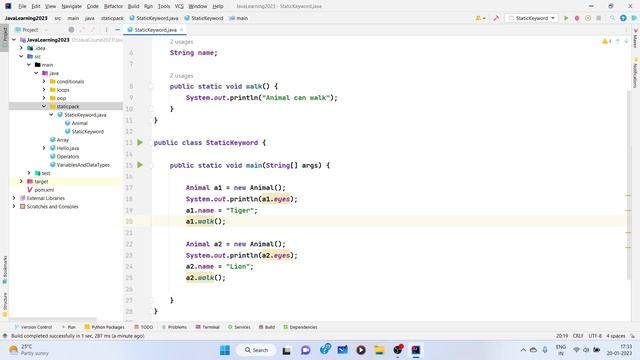Open the Notifications side panel
The height and width of the screenshot is (360, 640).
point(636,73)
